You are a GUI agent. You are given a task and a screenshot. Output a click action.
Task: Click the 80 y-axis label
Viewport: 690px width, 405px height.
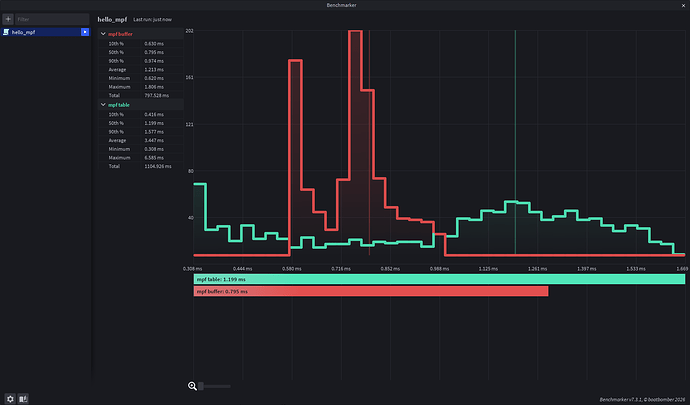coord(191,171)
